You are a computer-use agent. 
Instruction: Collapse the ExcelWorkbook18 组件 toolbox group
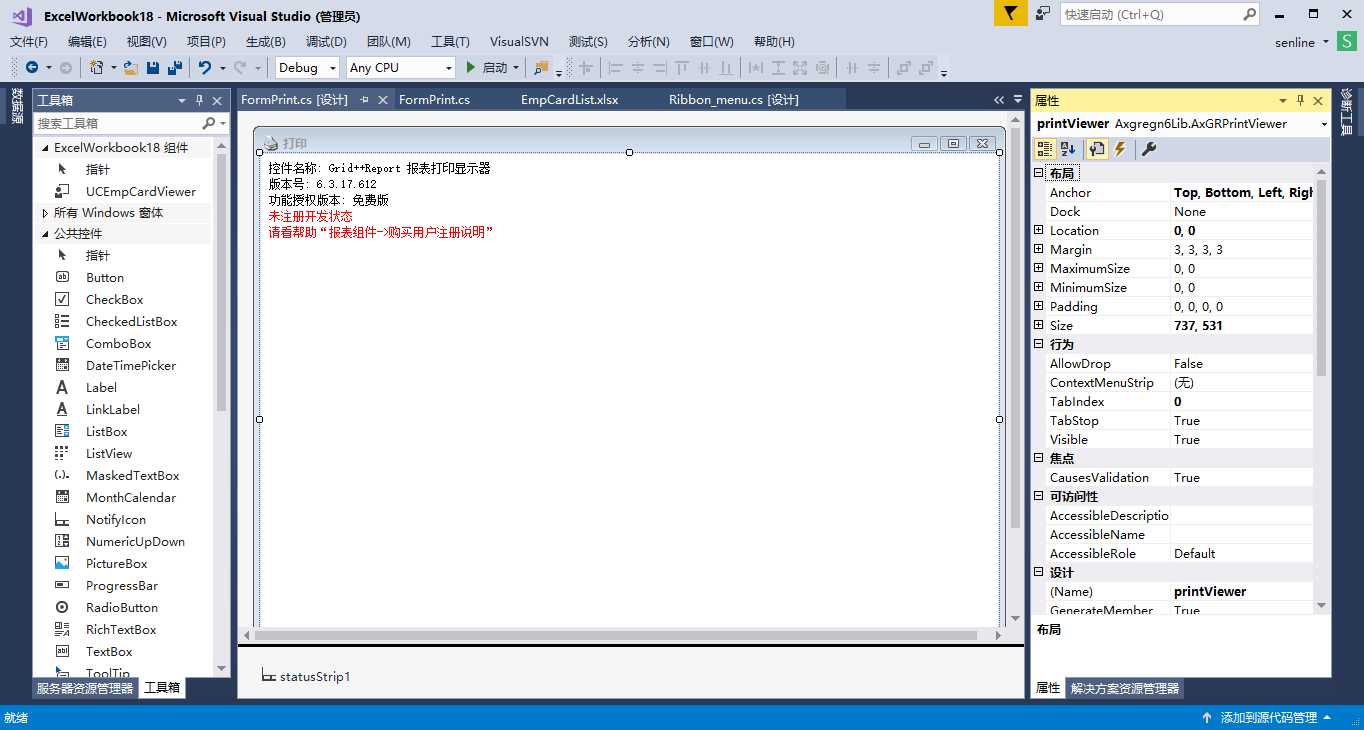coord(45,147)
